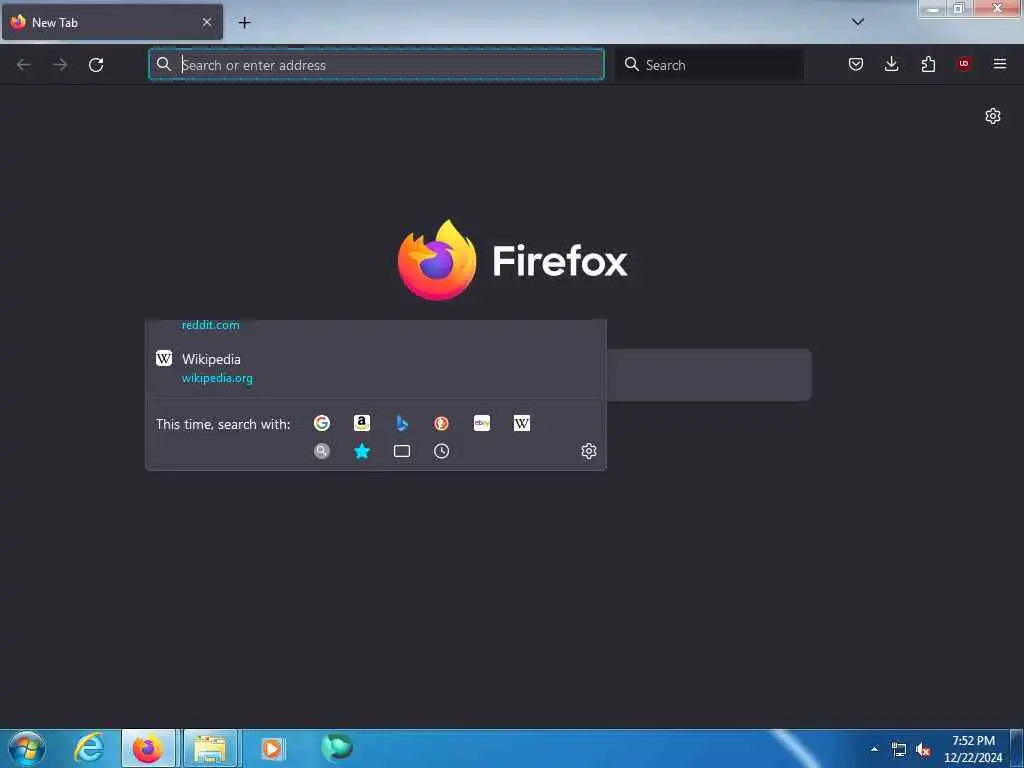The image size is (1024, 768).
Task: Open the uBlock Origin extension icon
Action: (963, 64)
